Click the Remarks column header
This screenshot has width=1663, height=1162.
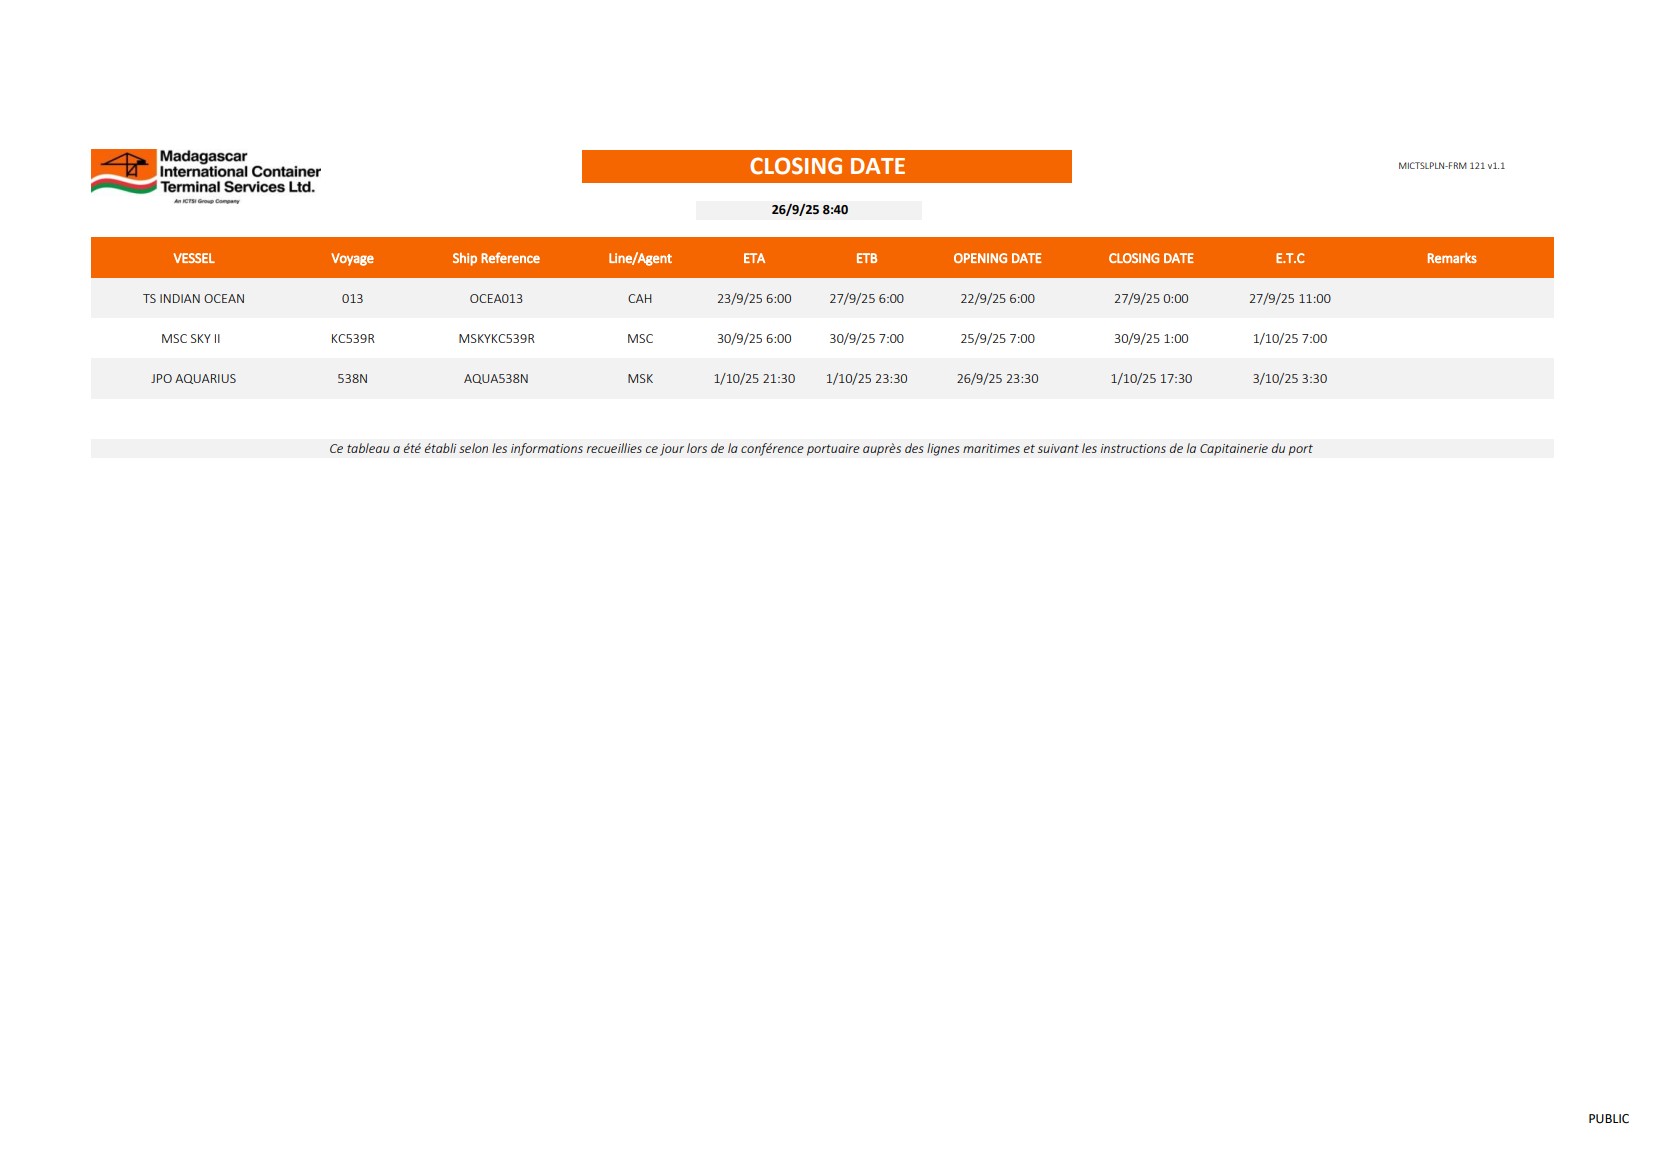[1451, 258]
